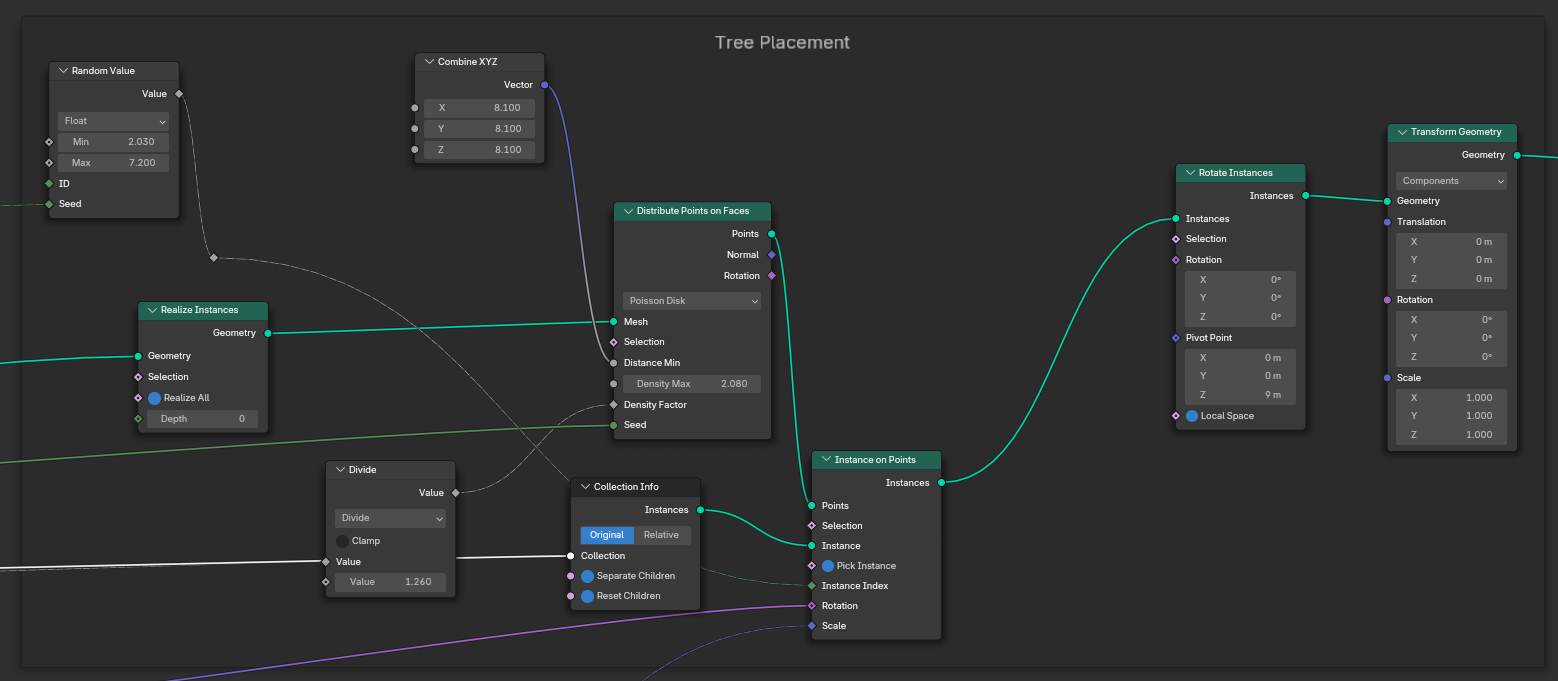The height and width of the screenshot is (681, 1558).
Task: Open the Poisson Disk distribution dropdown
Action: [x=692, y=301]
